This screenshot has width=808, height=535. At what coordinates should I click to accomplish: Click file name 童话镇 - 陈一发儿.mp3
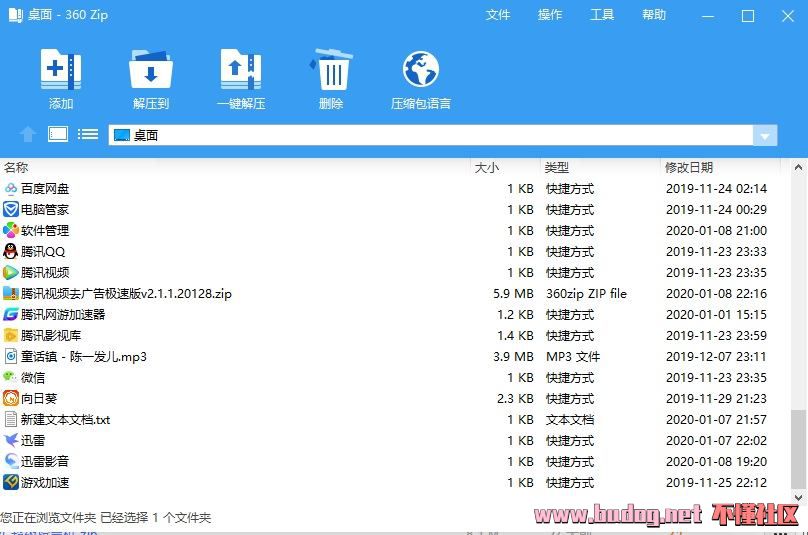tap(83, 357)
